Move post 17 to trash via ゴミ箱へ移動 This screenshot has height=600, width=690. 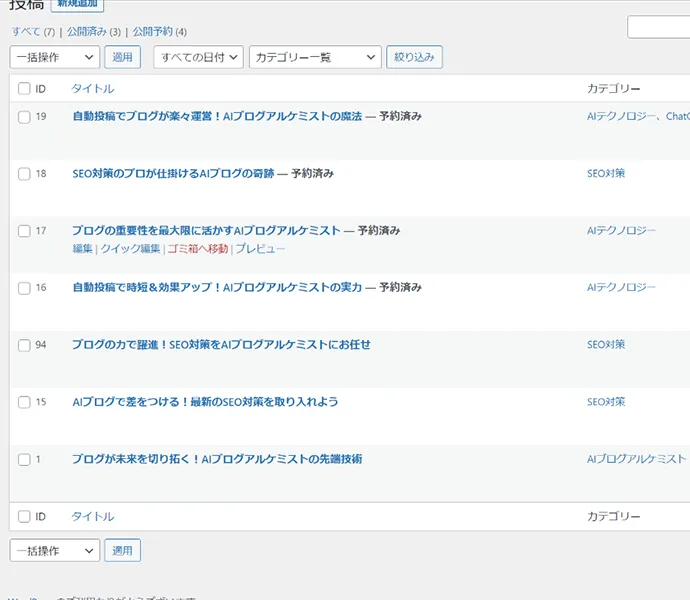[197, 248]
